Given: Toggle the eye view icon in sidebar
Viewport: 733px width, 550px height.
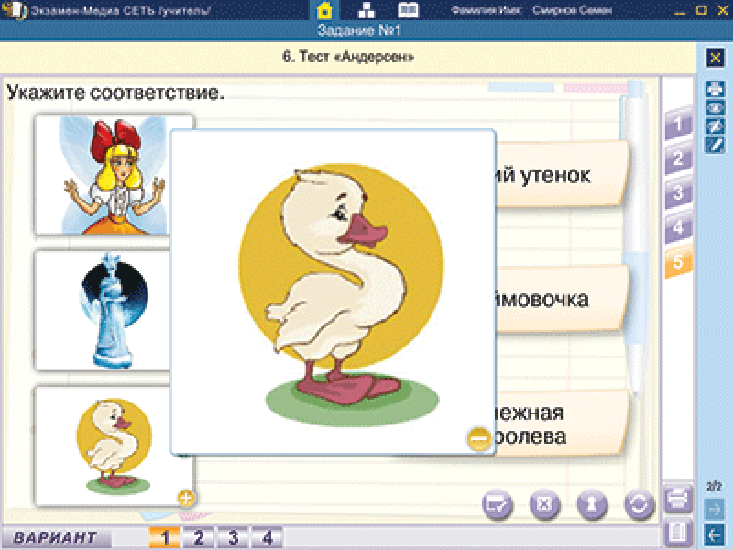Looking at the screenshot, I should (x=715, y=108).
